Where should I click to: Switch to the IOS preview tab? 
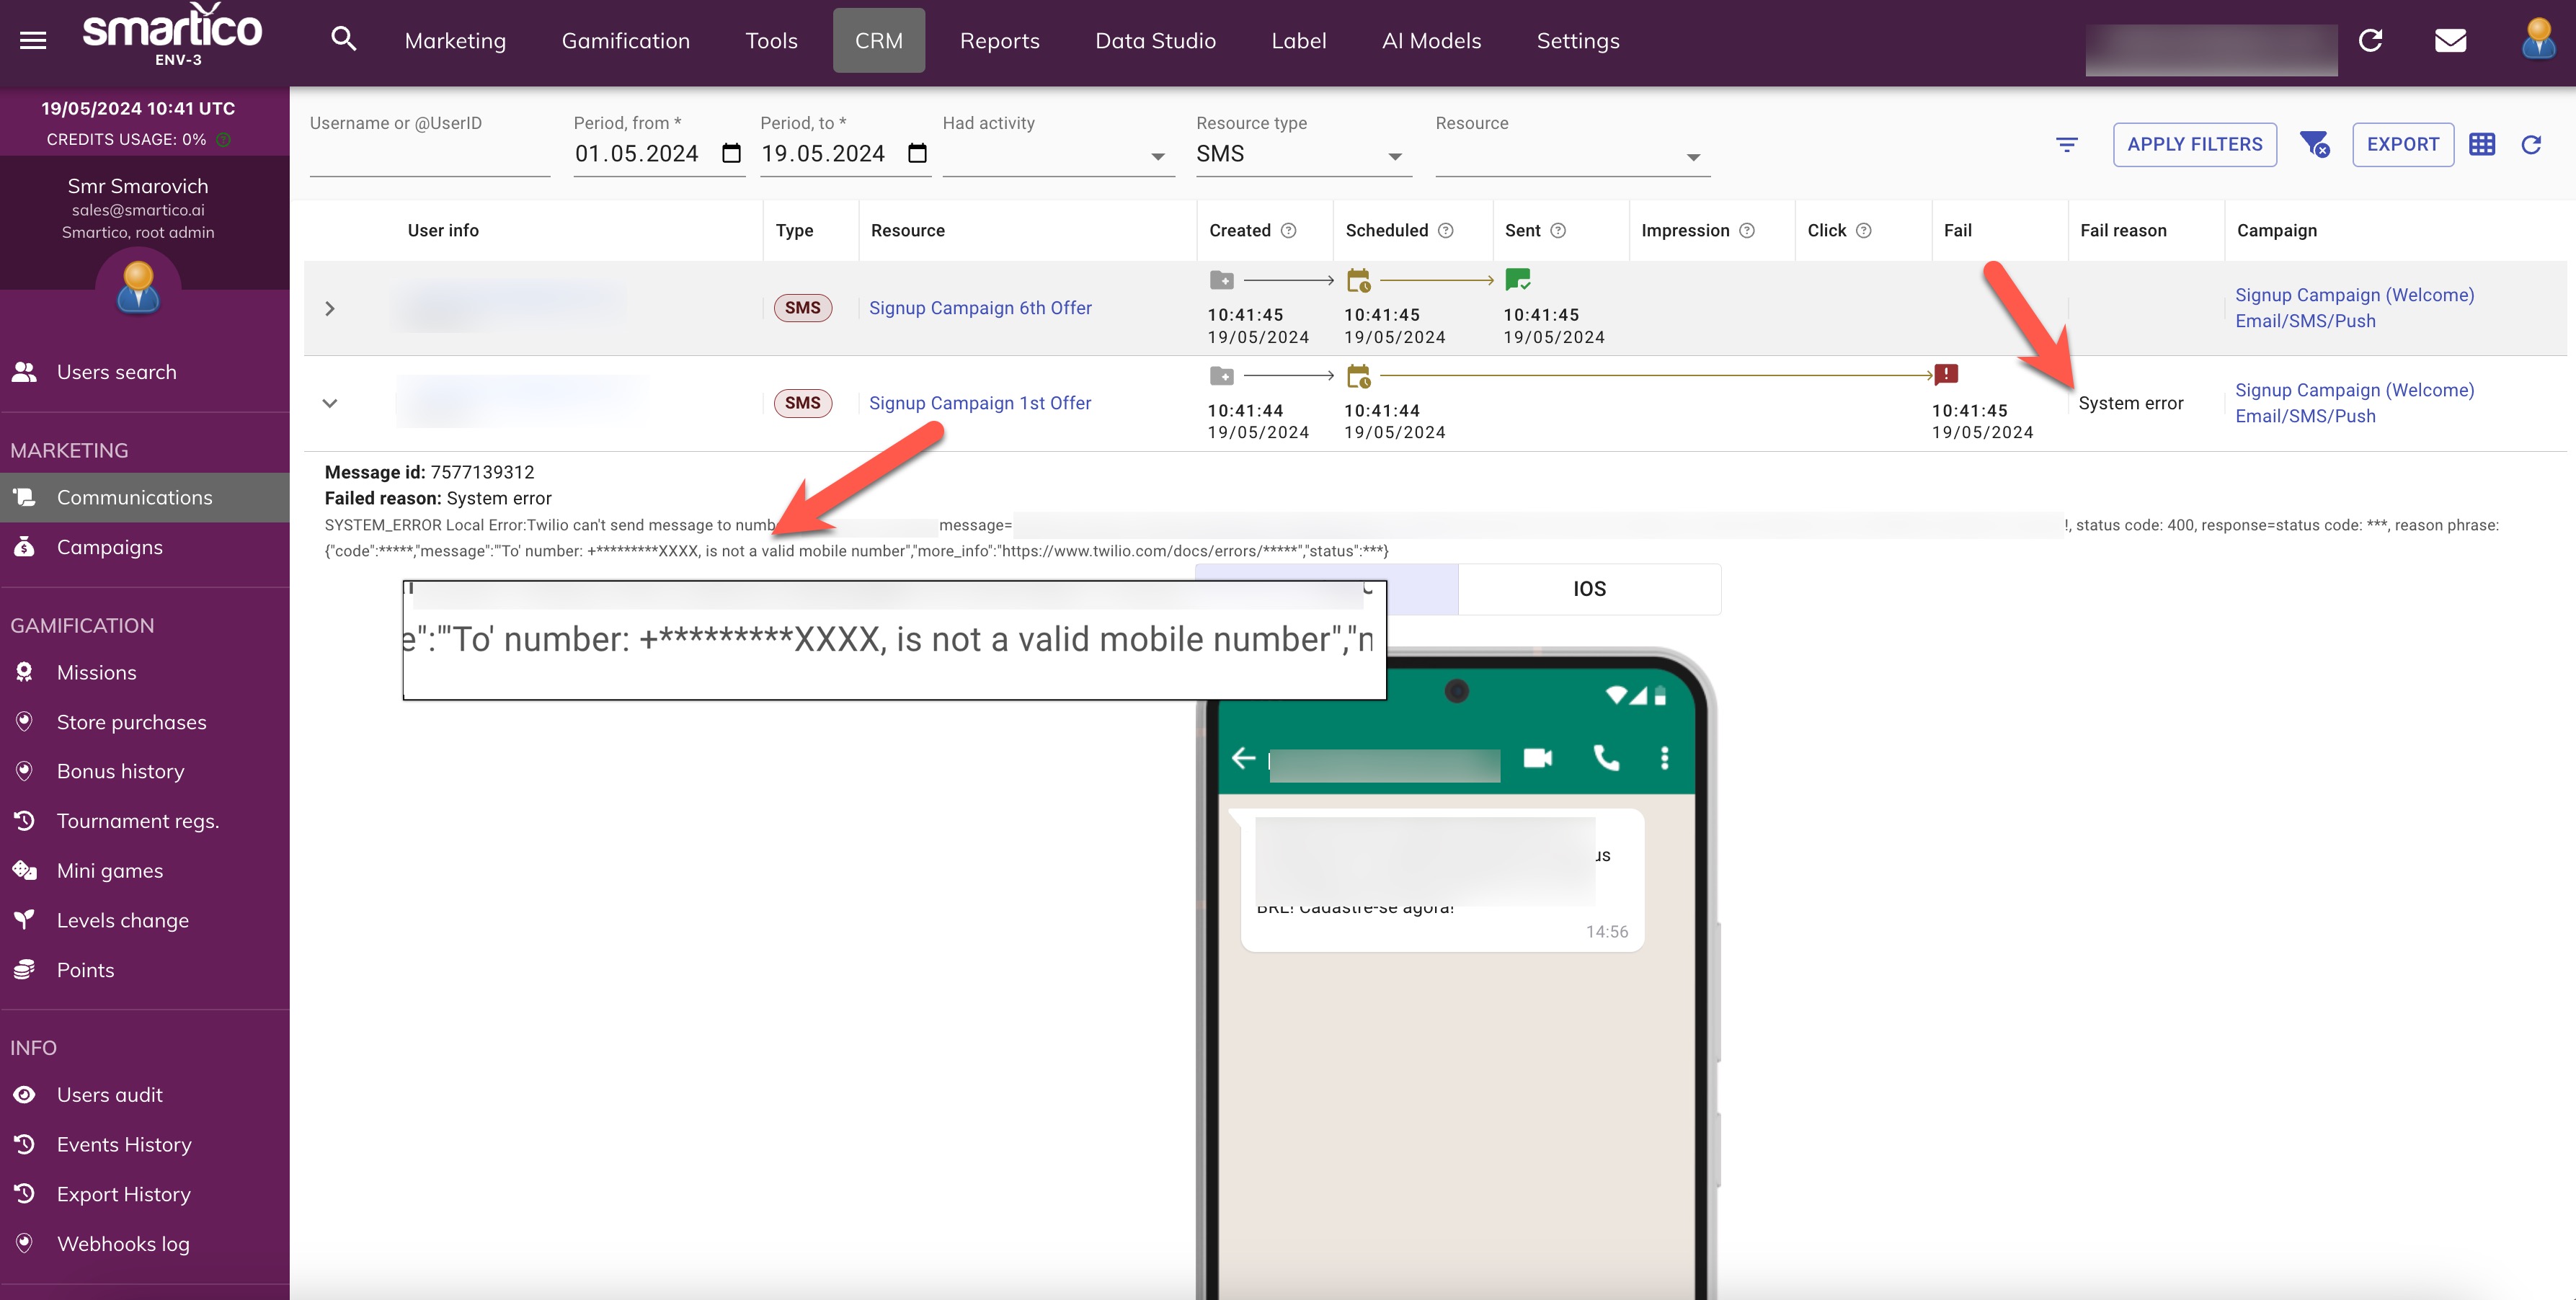click(1589, 589)
